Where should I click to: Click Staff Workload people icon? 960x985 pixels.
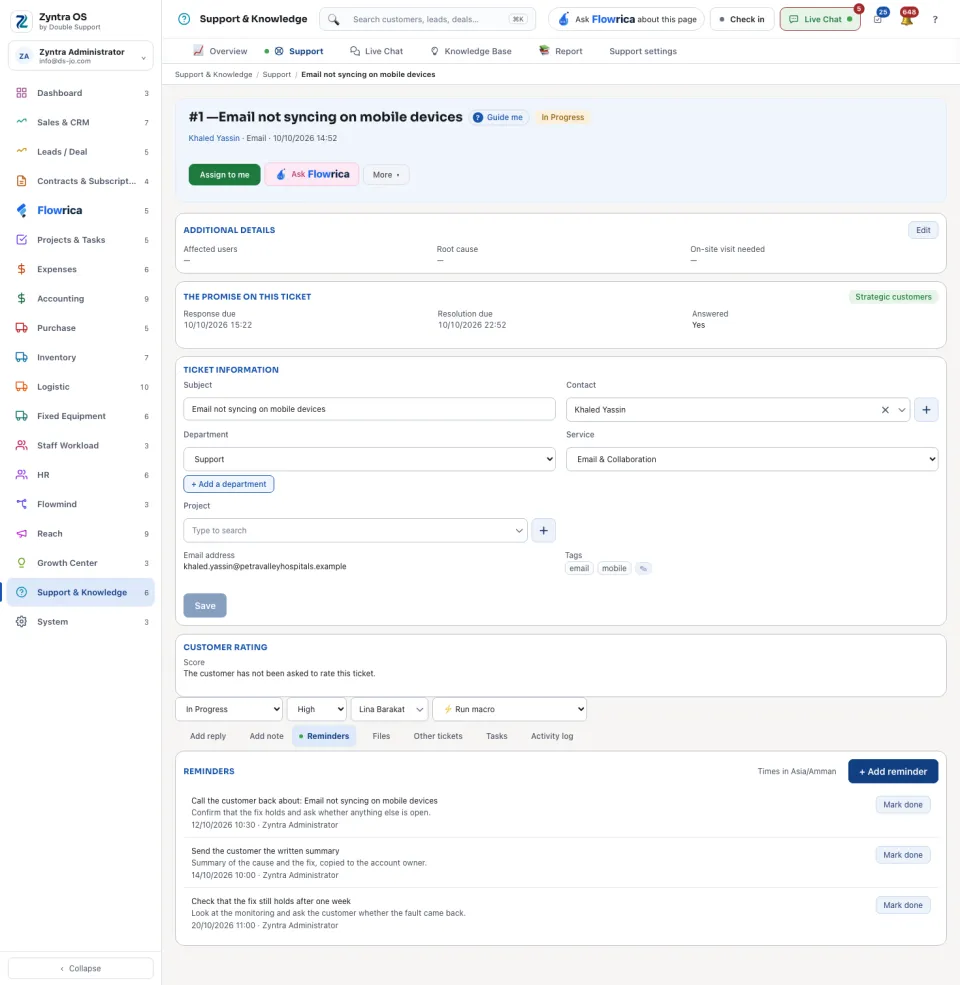coord(21,445)
